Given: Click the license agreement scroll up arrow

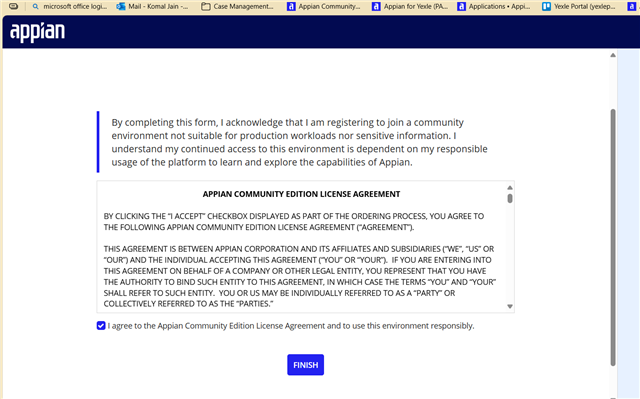Looking at the screenshot, I should (x=510, y=188).
